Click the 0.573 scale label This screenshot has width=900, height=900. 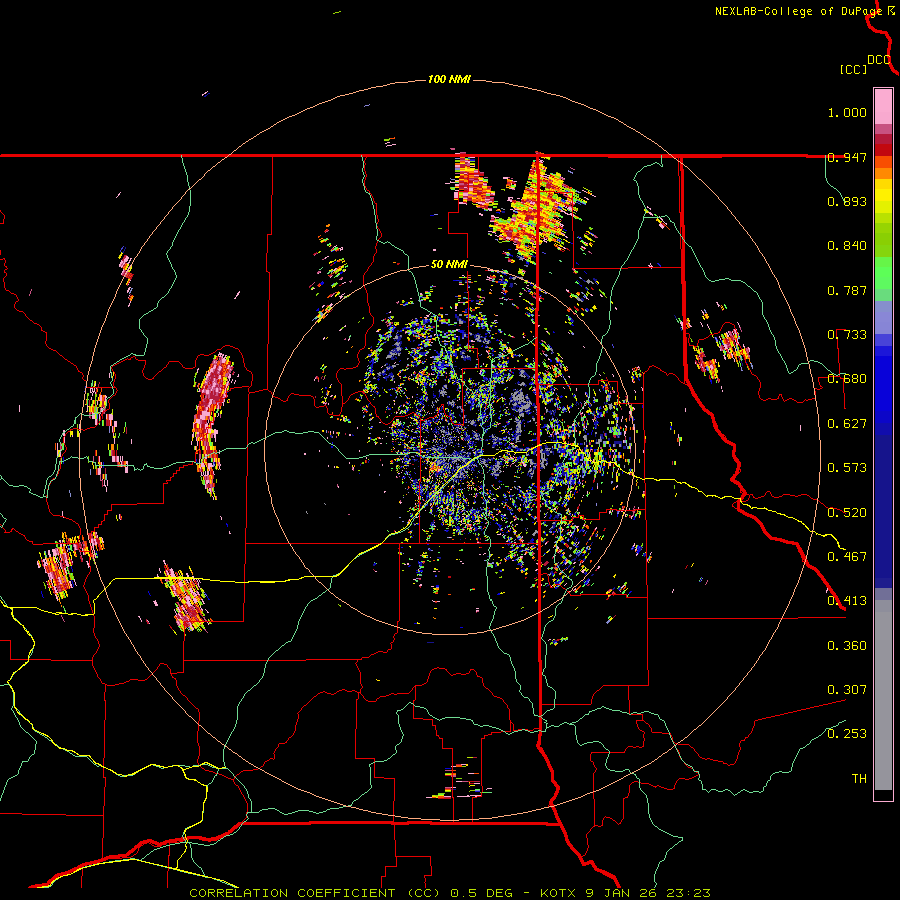point(847,468)
